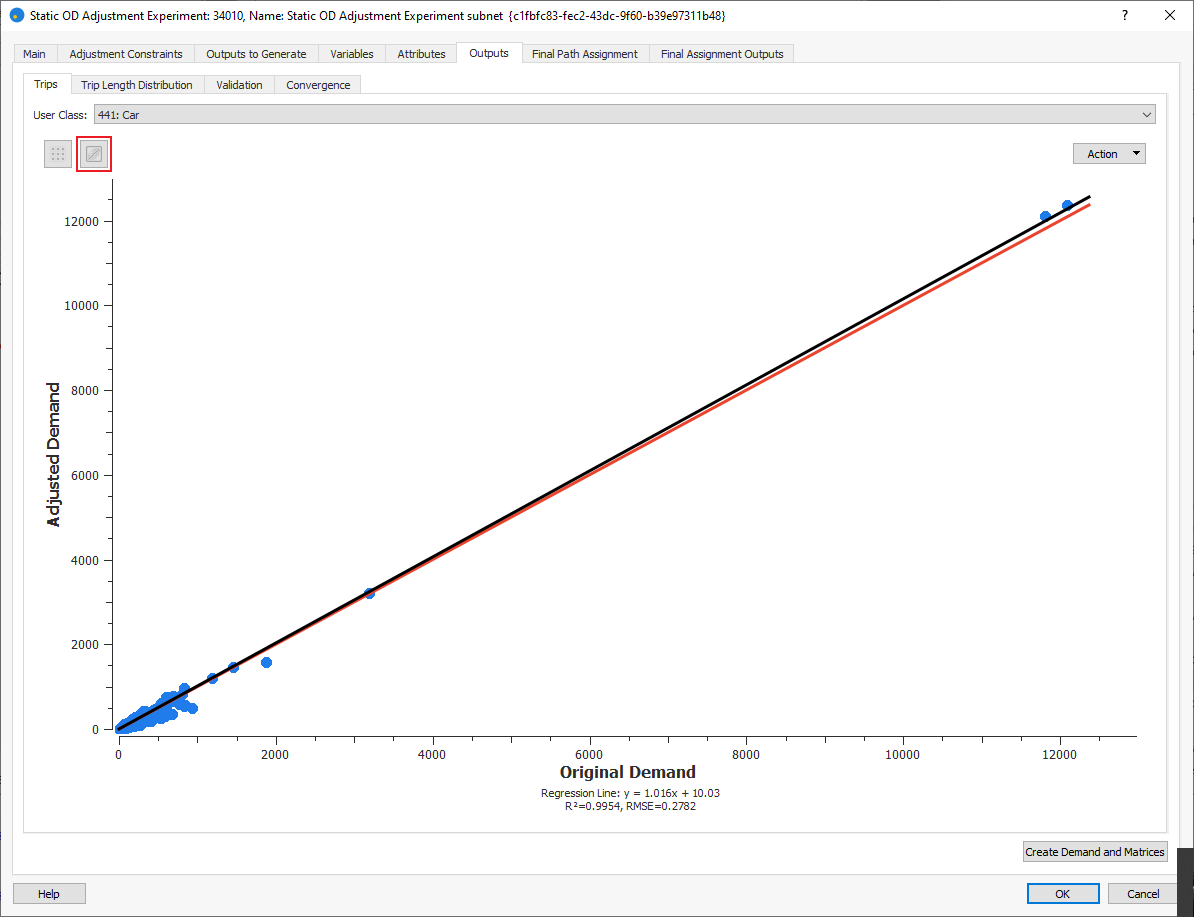
Task: Click the data point near 3200 demand
Action: (x=369, y=593)
